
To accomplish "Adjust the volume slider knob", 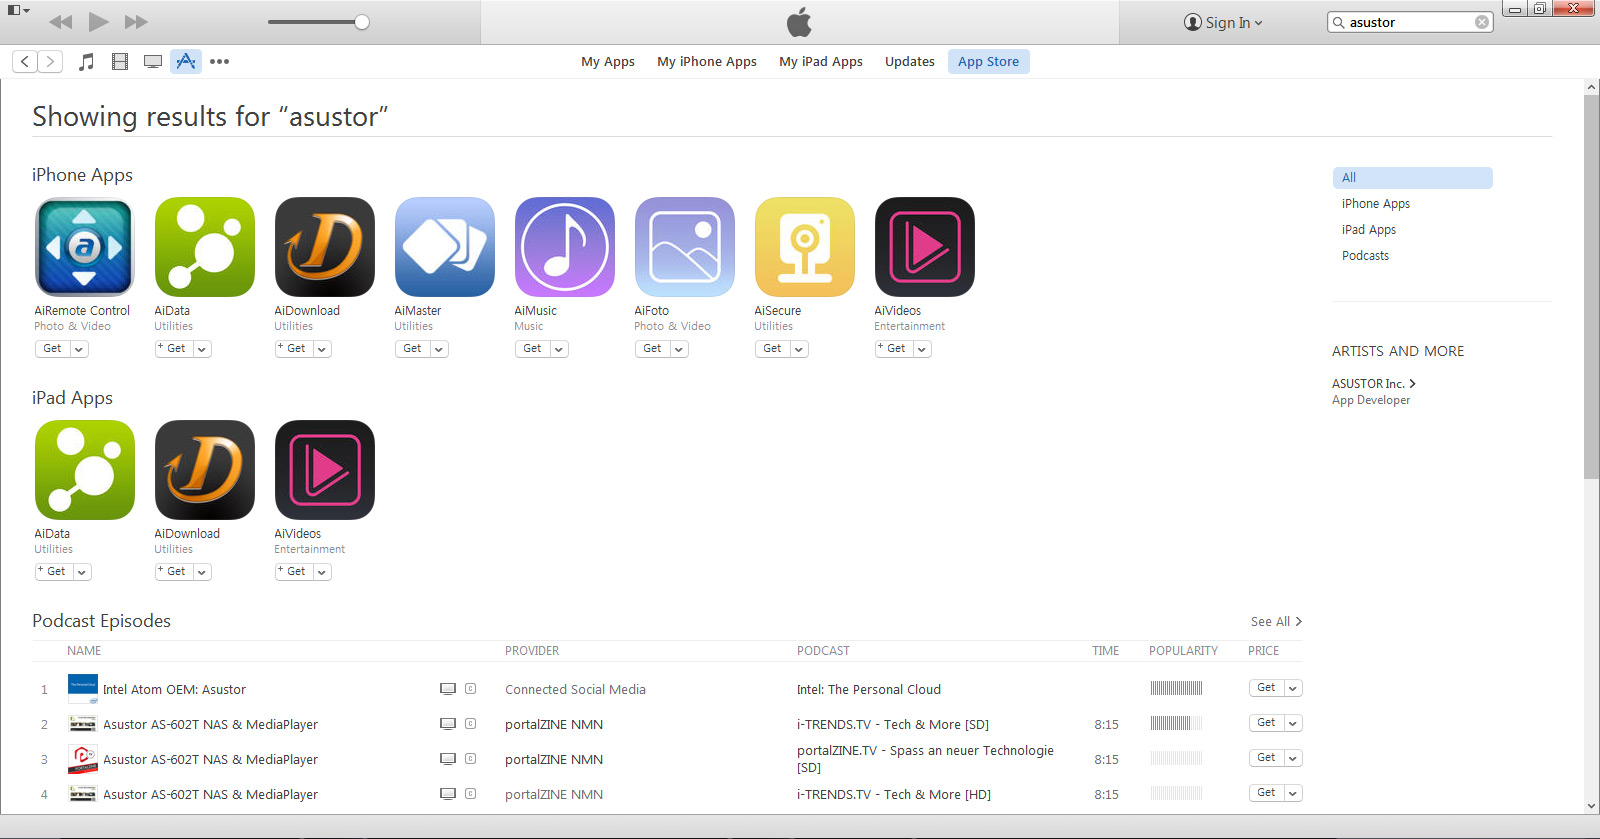I will [362, 22].
